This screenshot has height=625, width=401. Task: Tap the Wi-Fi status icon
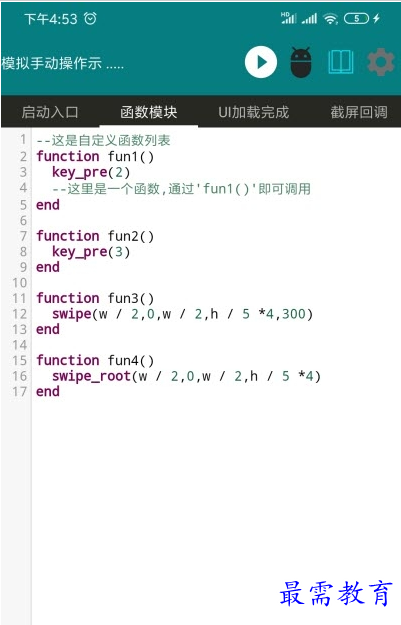(330, 18)
